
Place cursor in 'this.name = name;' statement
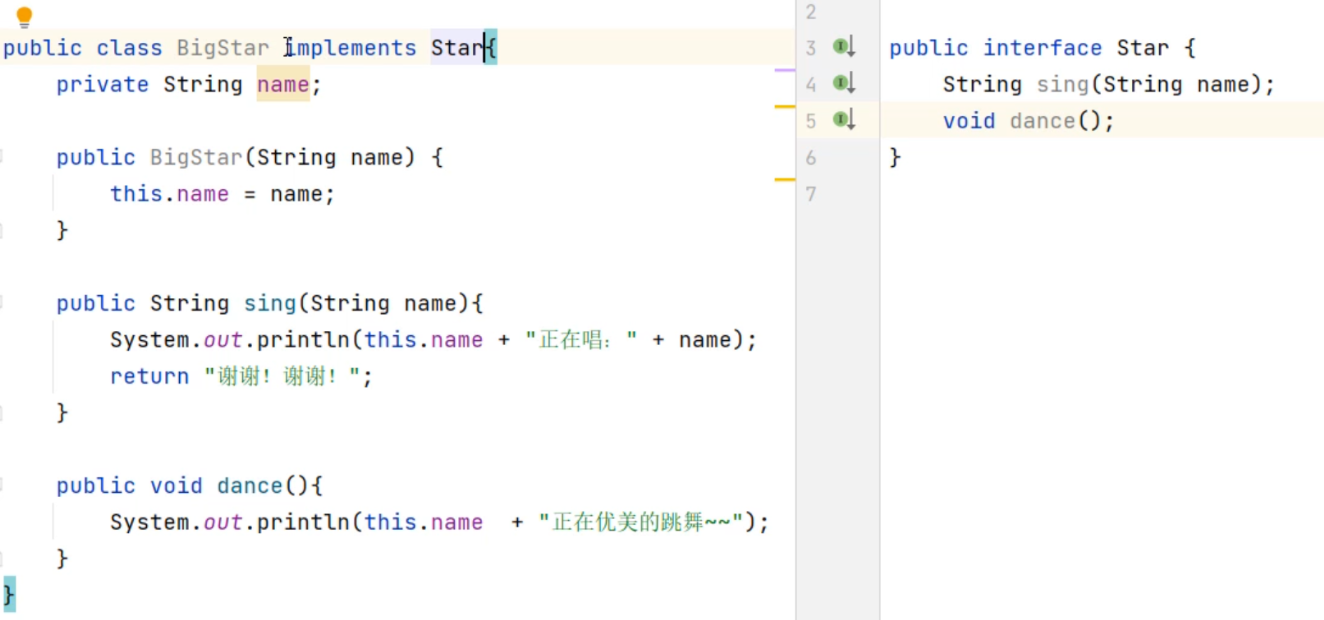[x=222, y=194]
